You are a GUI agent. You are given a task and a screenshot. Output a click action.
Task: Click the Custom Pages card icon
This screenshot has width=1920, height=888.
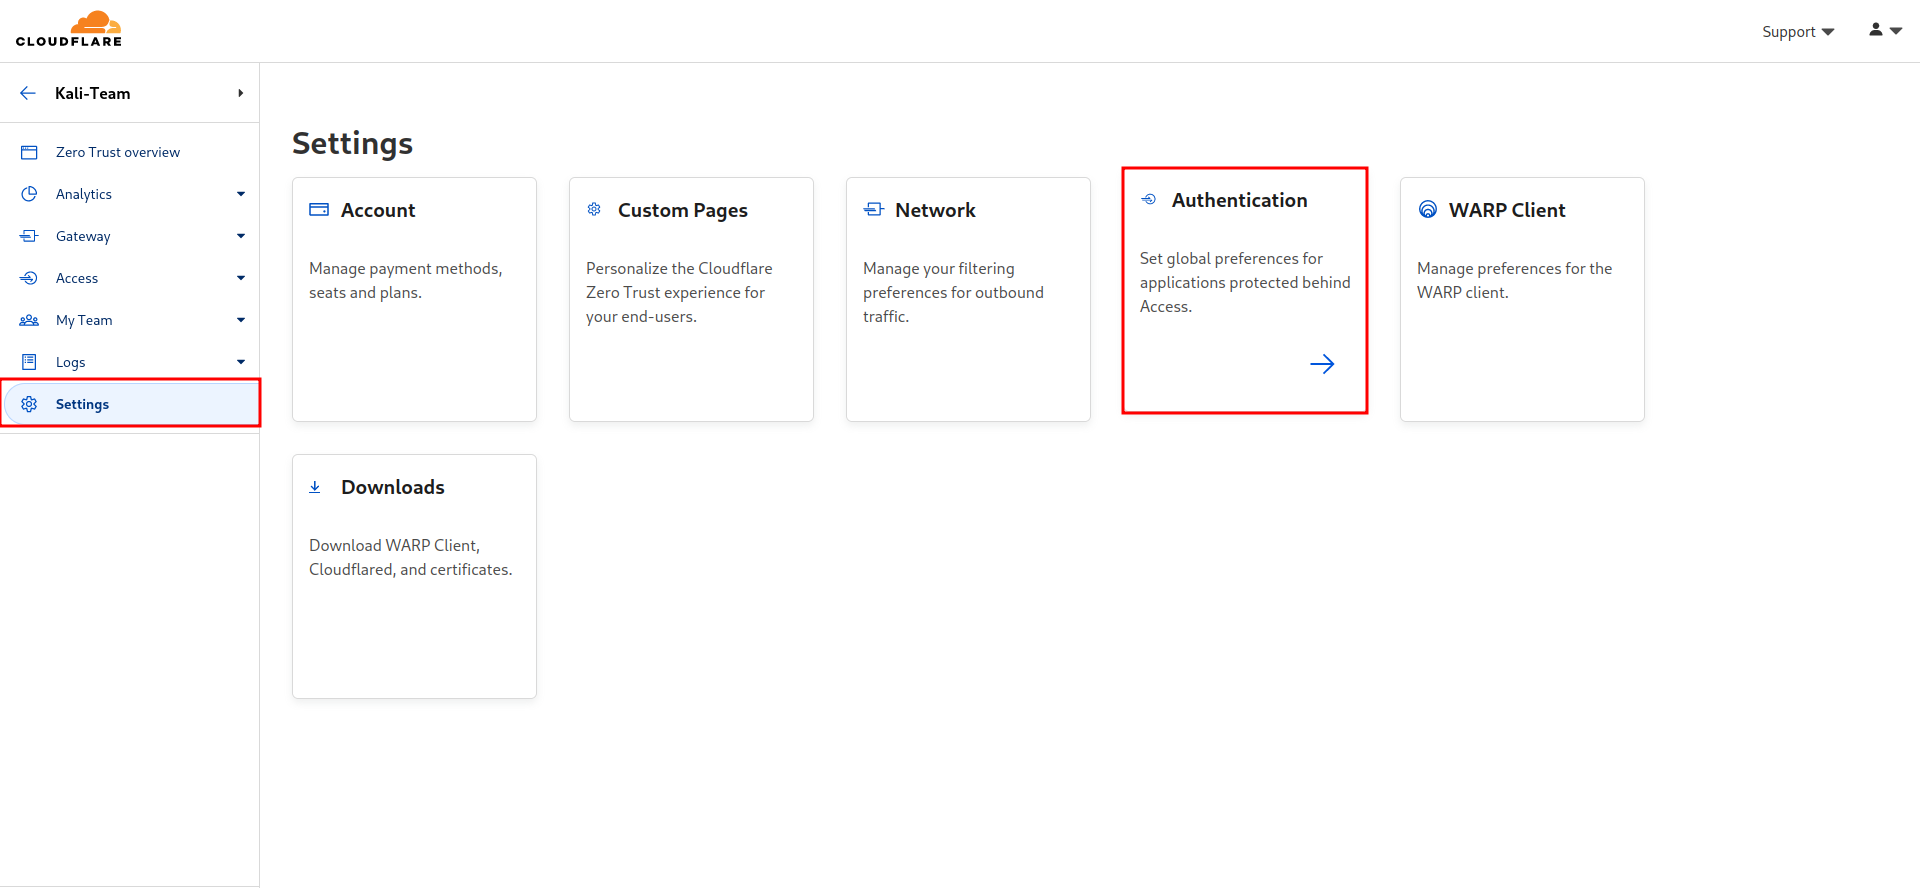click(x=594, y=209)
